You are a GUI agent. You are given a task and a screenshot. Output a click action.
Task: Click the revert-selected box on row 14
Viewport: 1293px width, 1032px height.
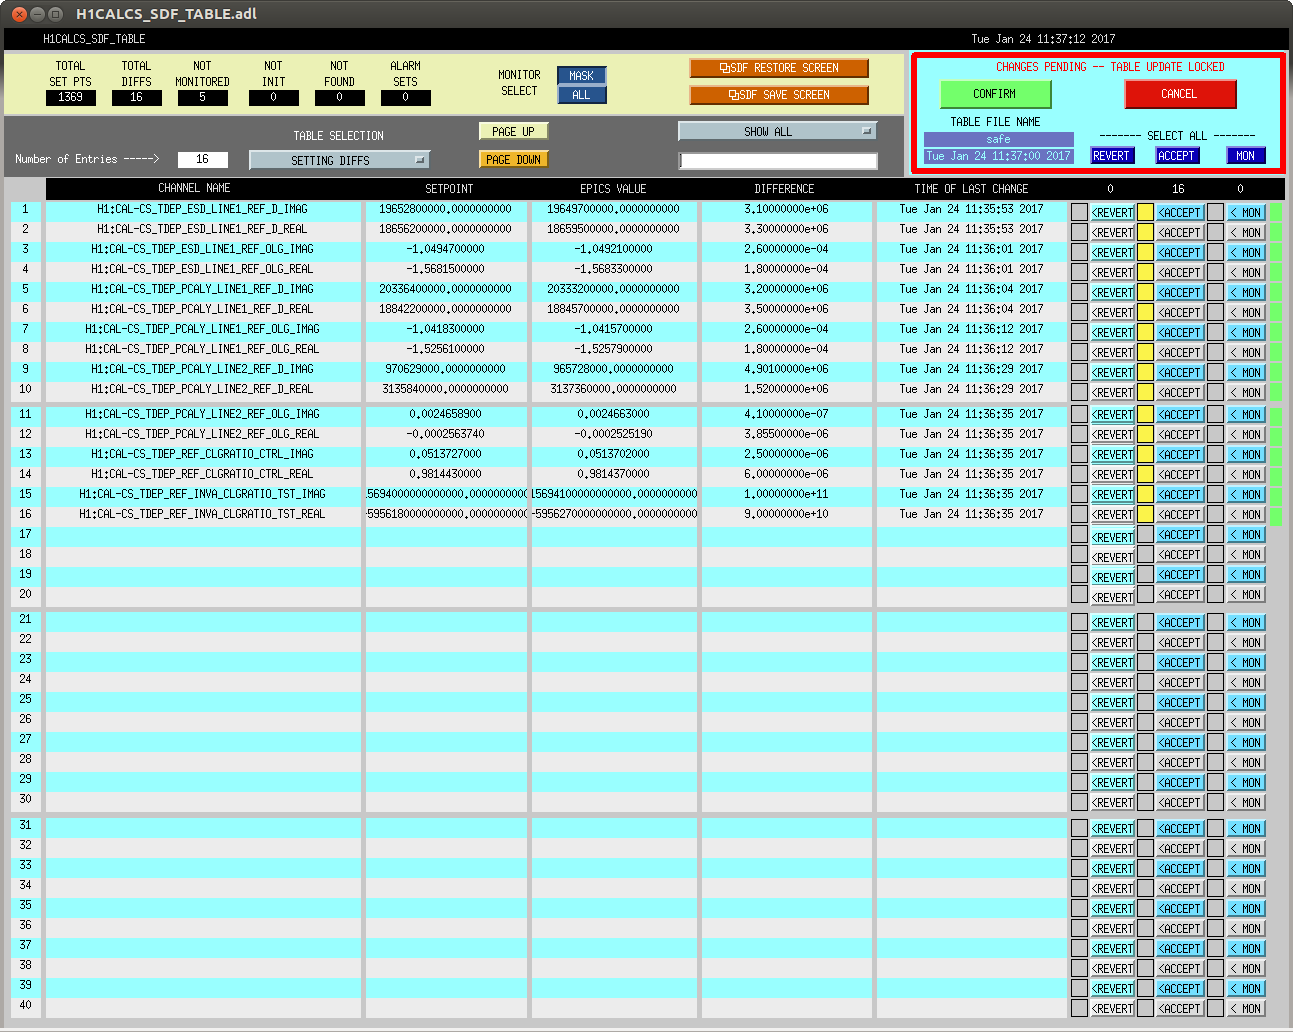click(1079, 474)
